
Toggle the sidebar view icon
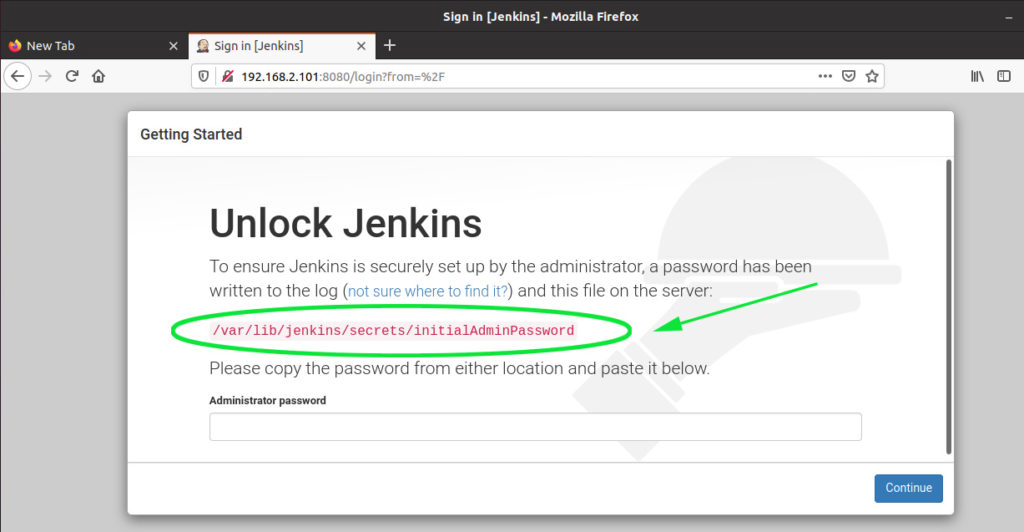pos(1004,76)
